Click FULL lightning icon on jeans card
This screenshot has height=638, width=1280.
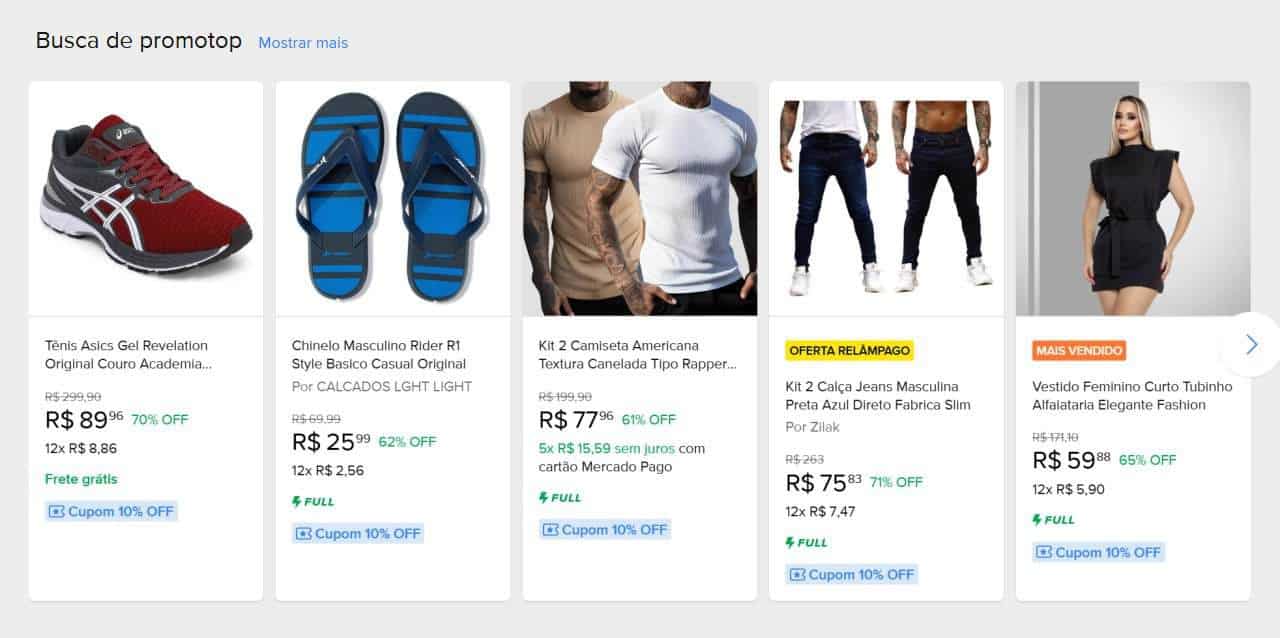(790, 543)
